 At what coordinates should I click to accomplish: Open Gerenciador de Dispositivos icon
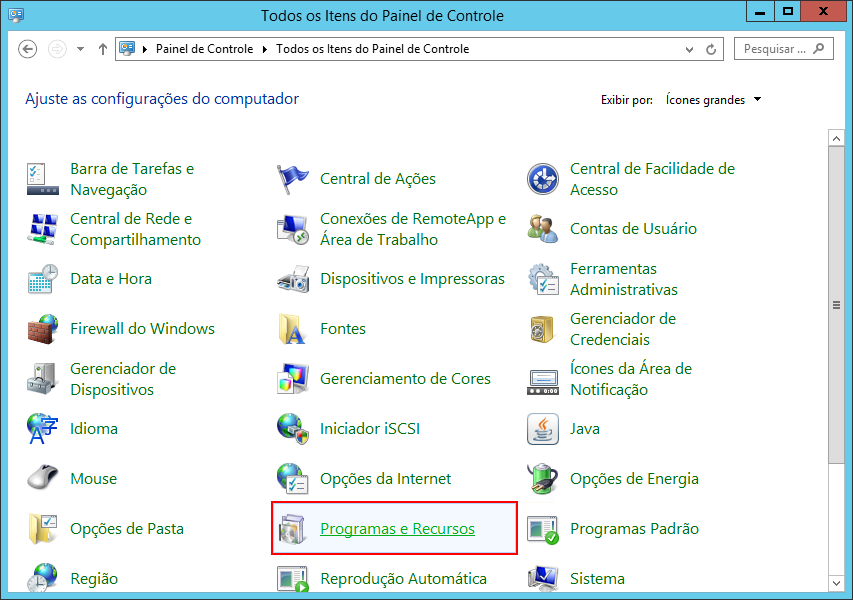click(42, 379)
